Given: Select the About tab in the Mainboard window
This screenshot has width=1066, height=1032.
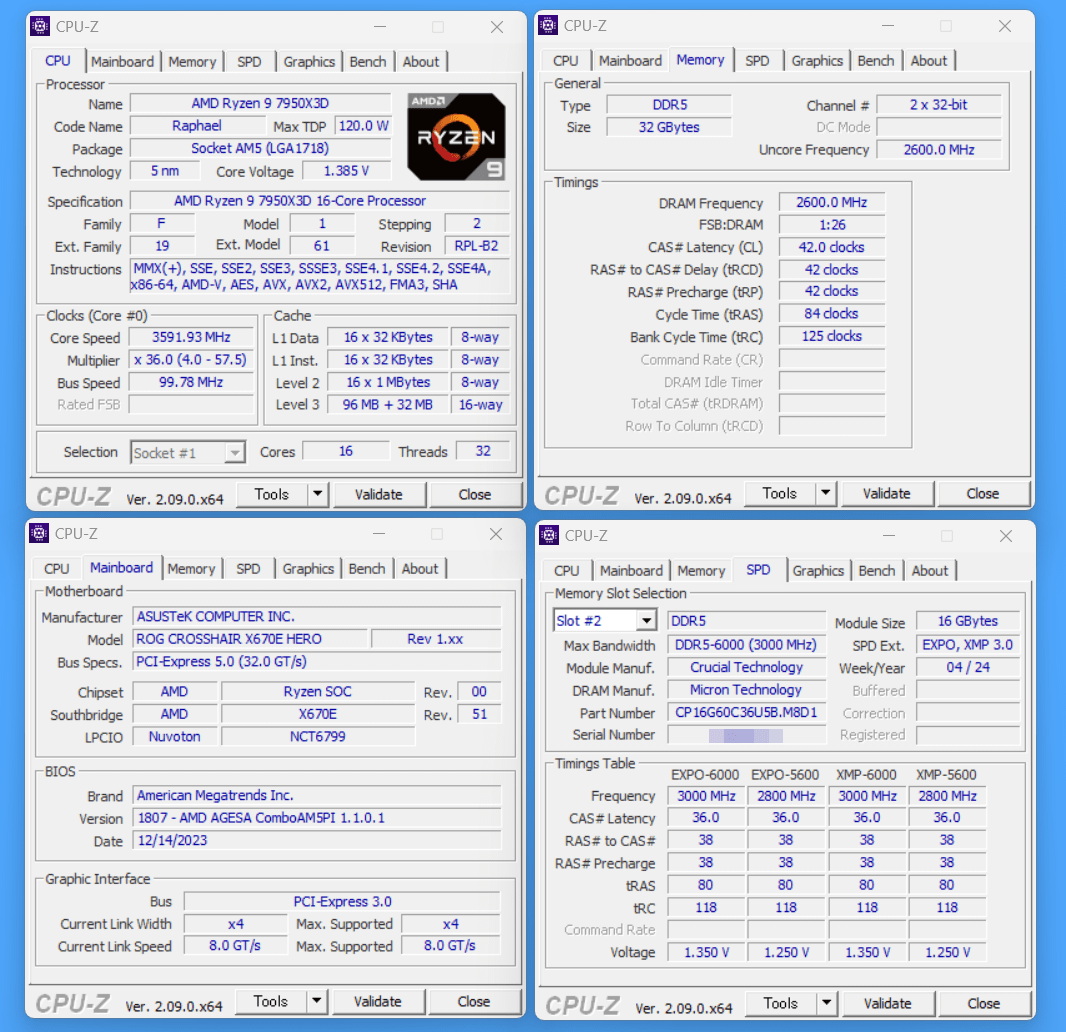Looking at the screenshot, I should [x=420, y=569].
